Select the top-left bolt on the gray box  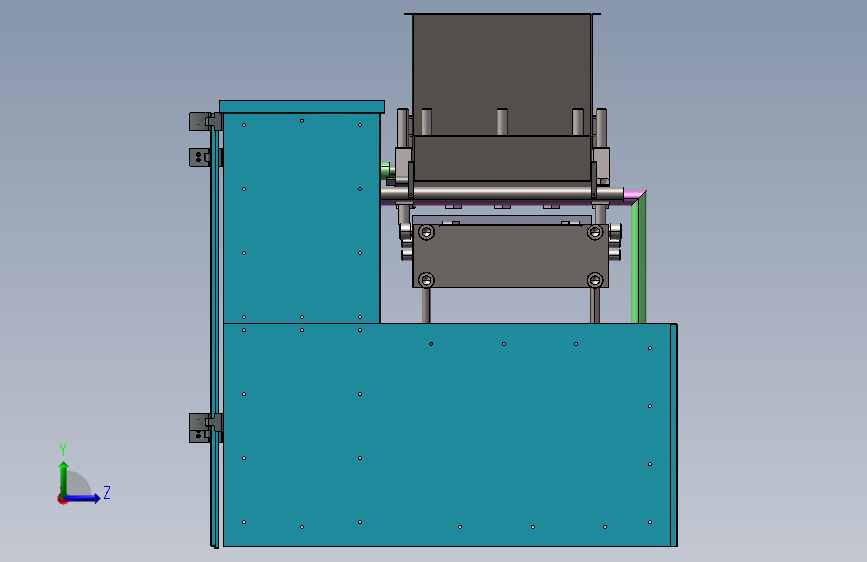click(x=426, y=232)
